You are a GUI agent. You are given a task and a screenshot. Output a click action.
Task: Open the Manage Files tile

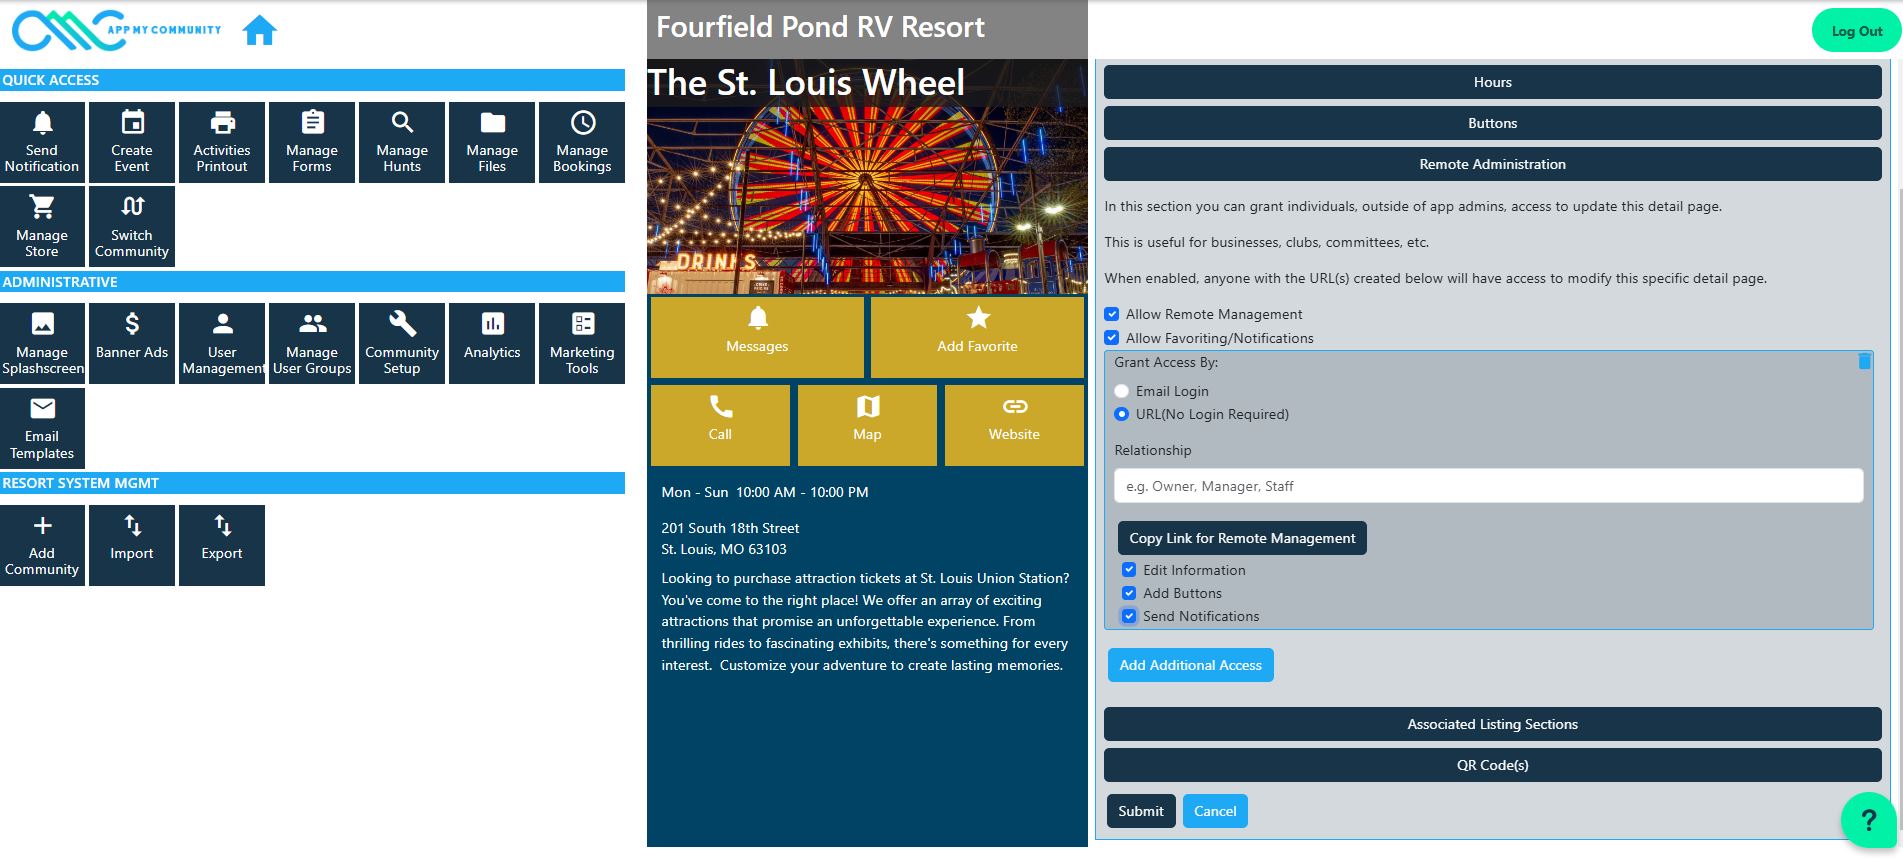pyautogui.click(x=492, y=142)
